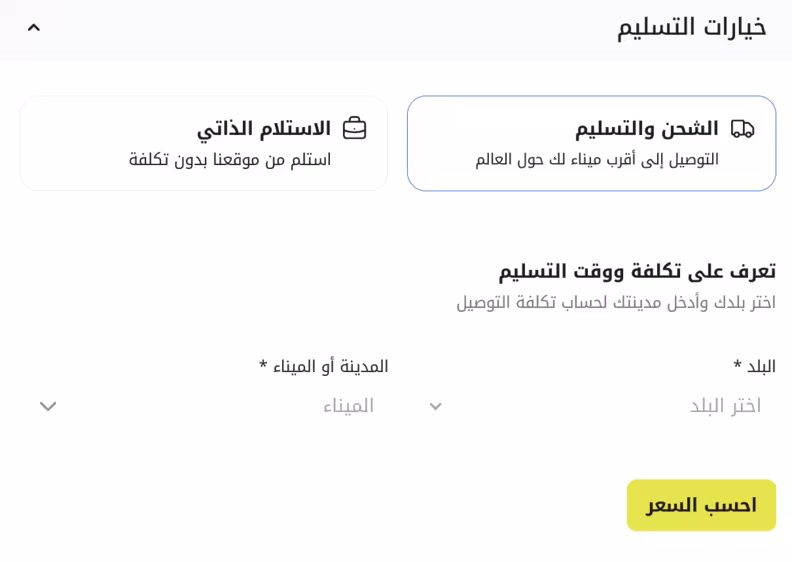Click the البلد field label

pos(755,367)
